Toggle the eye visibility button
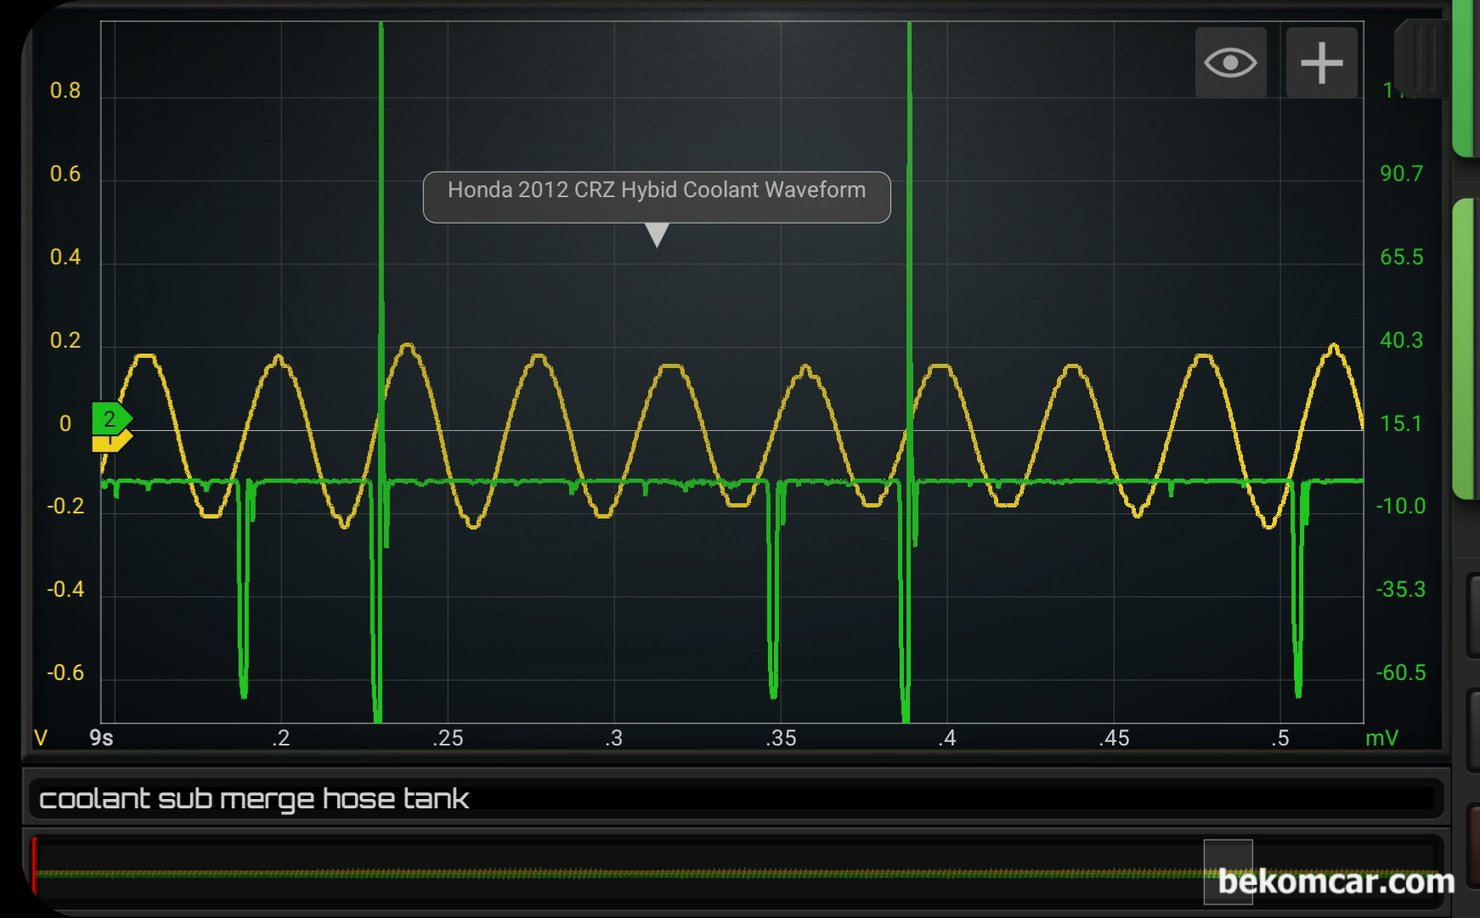This screenshot has height=918, width=1480. pyautogui.click(x=1230, y=63)
